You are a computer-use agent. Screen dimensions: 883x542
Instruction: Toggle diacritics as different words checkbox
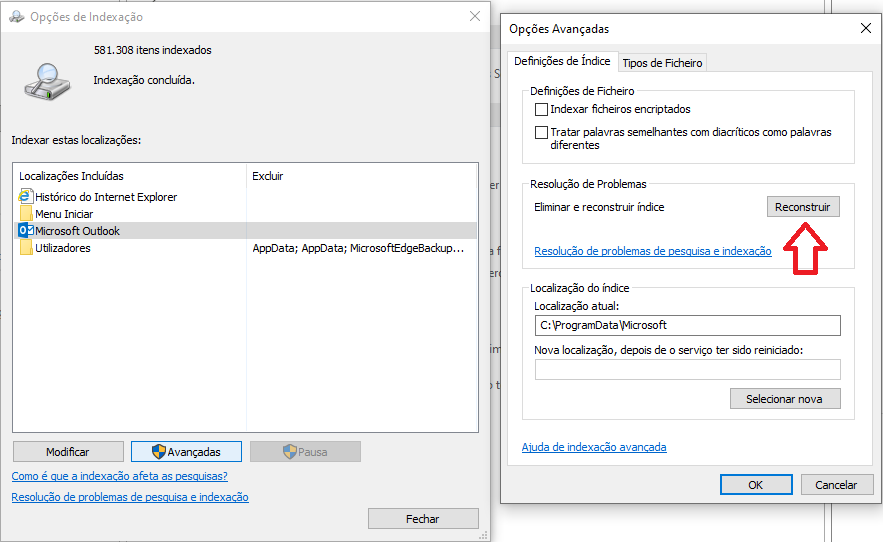[541, 132]
